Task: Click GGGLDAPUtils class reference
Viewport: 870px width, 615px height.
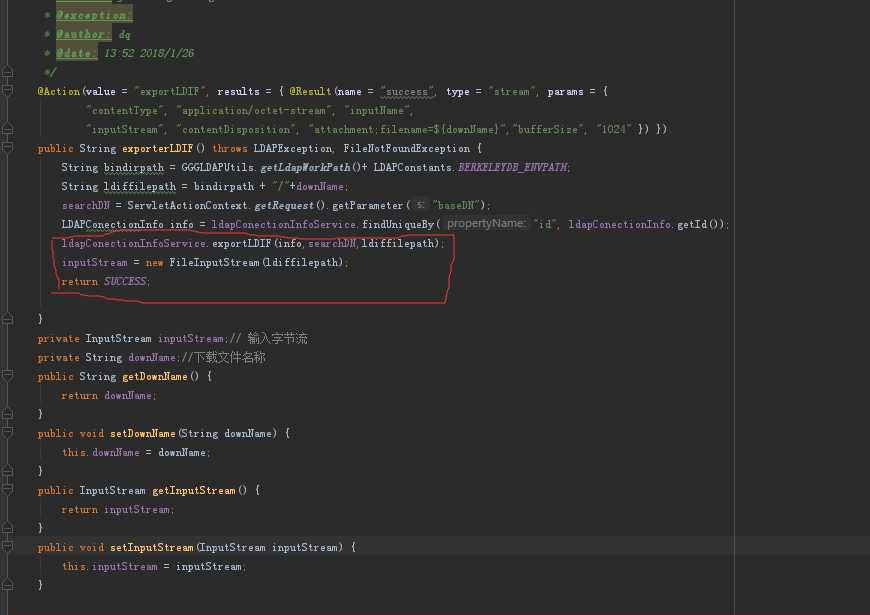Action: pos(218,167)
